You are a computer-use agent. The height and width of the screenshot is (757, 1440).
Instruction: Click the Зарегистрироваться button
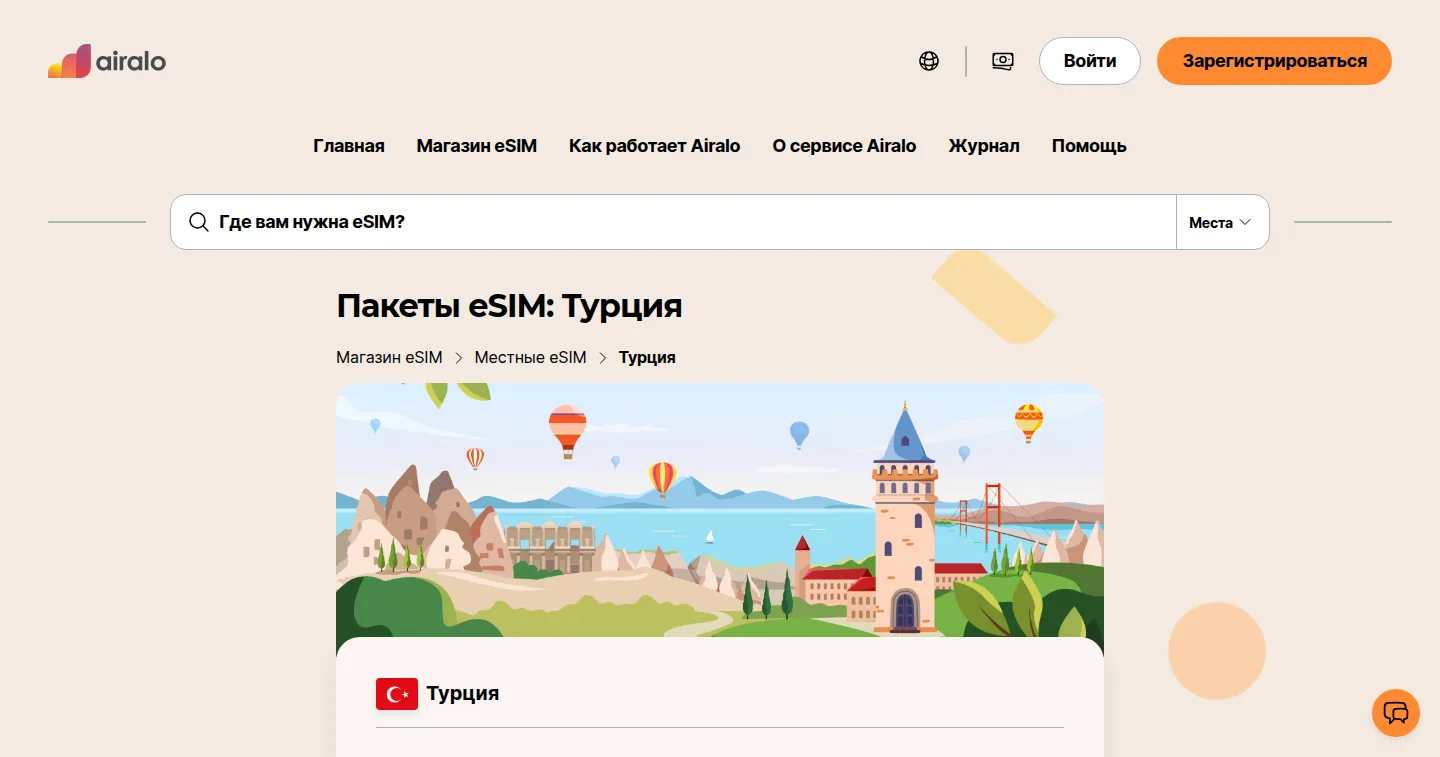(1274, 61)
